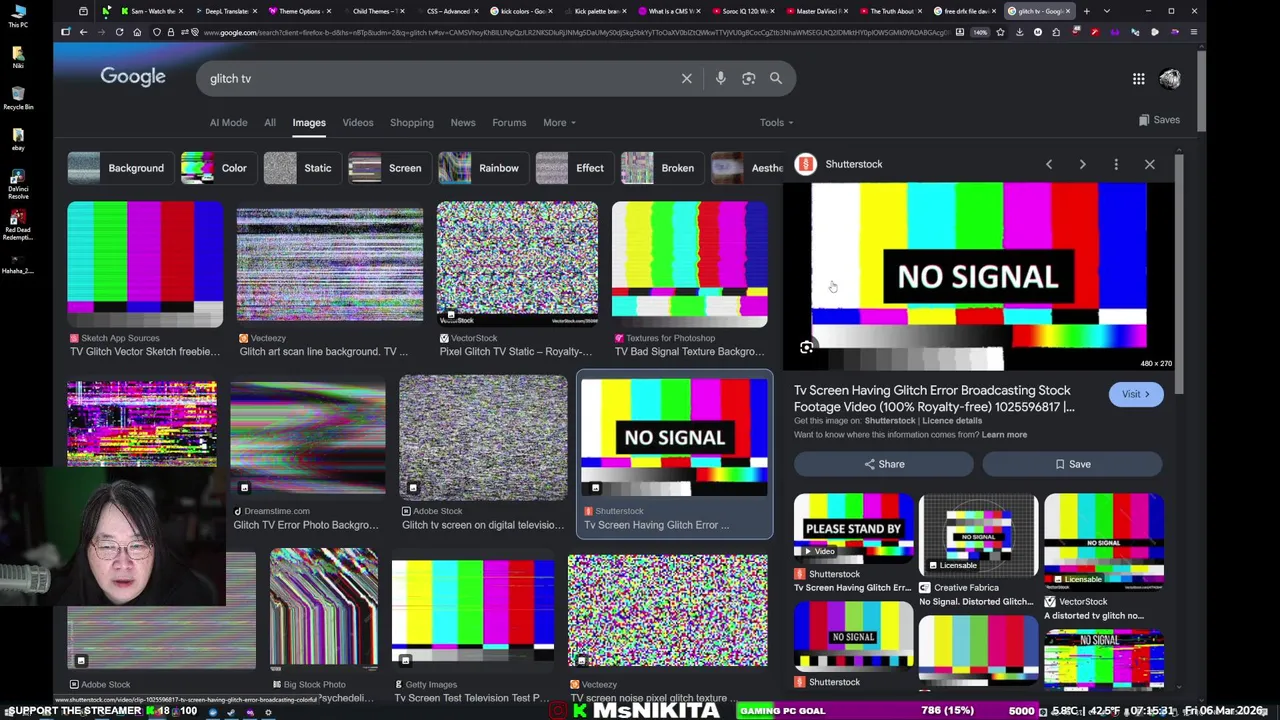Viewport: 1280px width, 720px height.
Task: Open the Recycle Bin desktop icon
Action: coord(18,98)
